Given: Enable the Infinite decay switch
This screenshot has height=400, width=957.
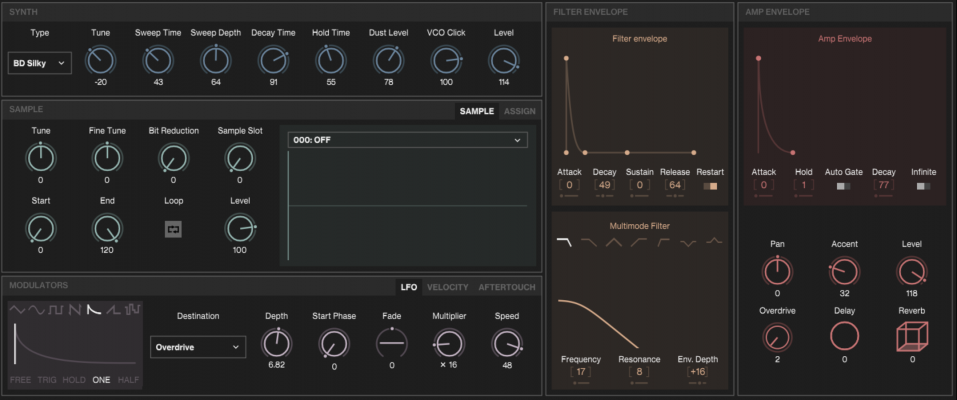Looking at the screenshot, I should pos(923,186).
